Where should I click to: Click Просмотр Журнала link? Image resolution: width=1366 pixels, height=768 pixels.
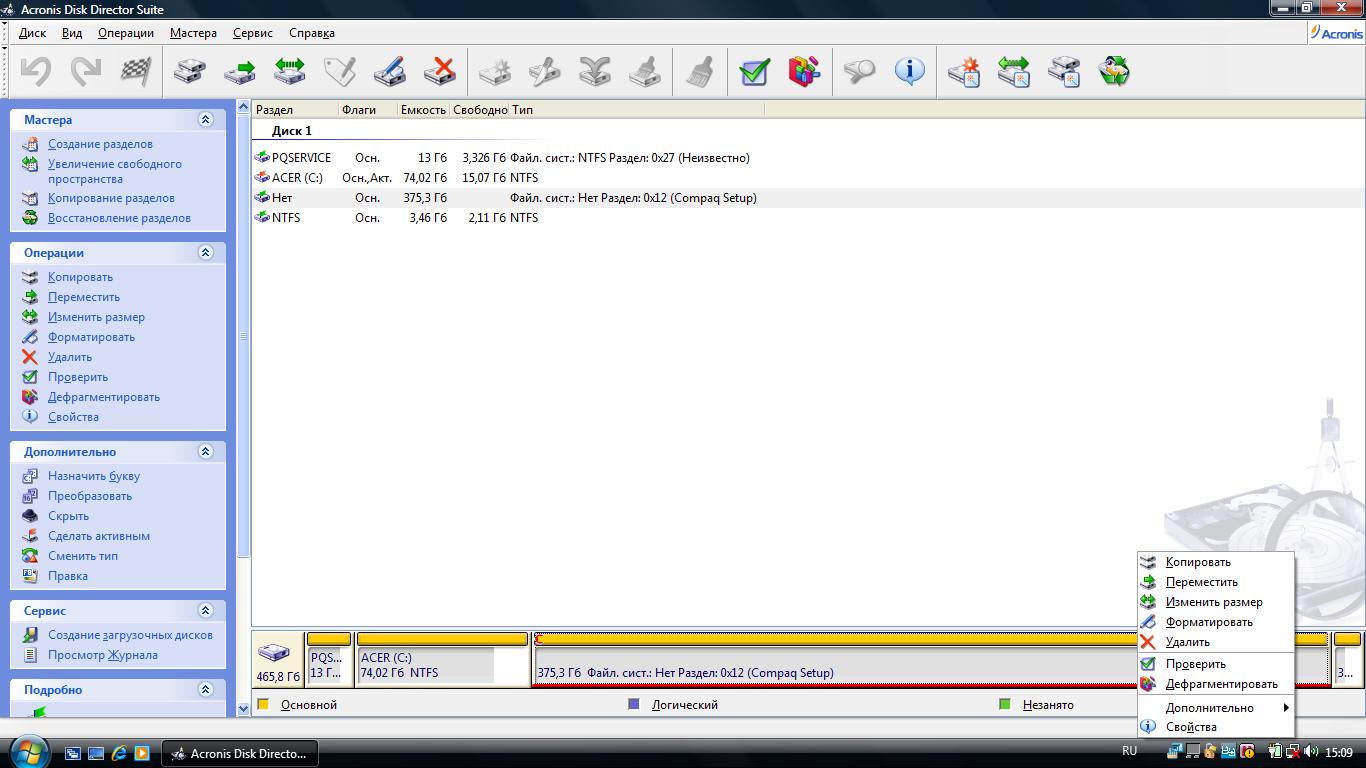(x=103, y=655)
